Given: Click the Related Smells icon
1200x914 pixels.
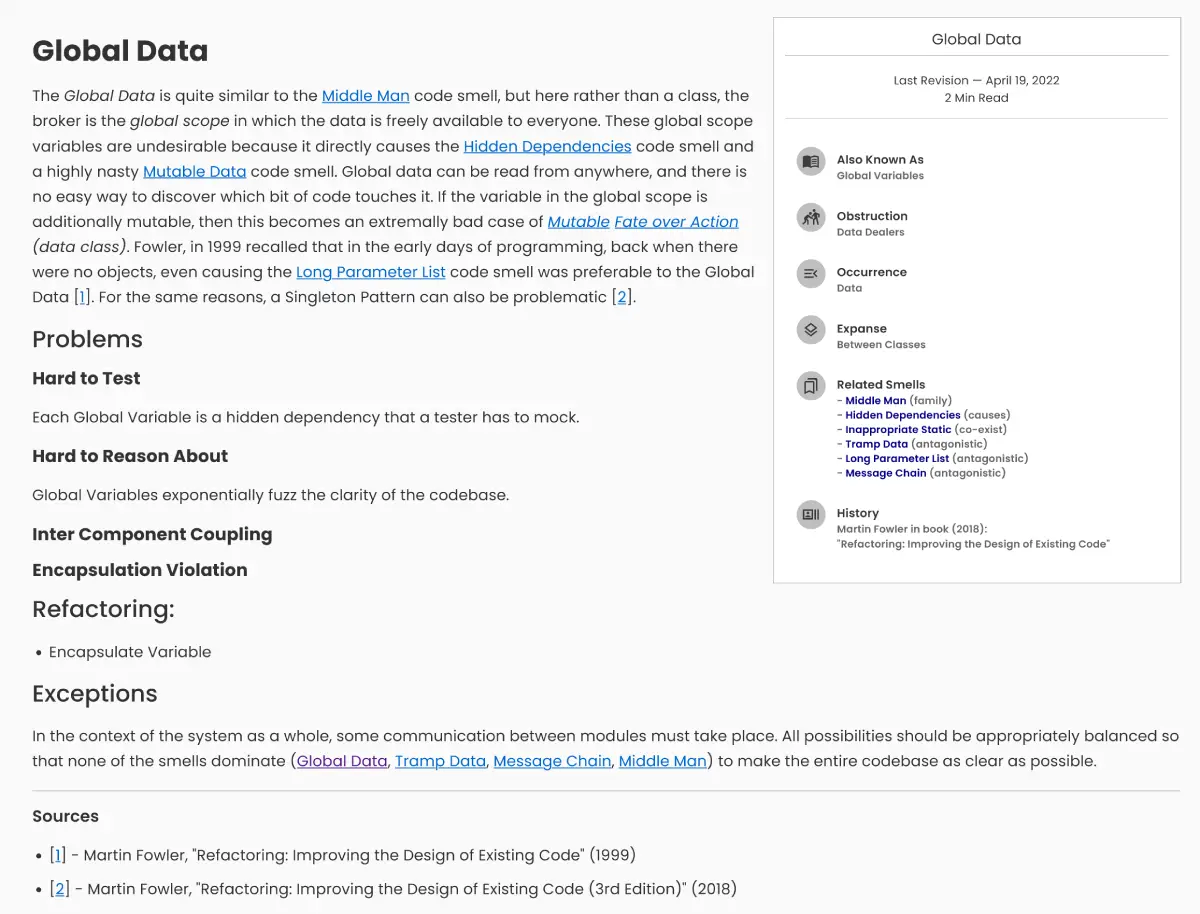Looking at the screenshot, I should [x=811, y=385].
